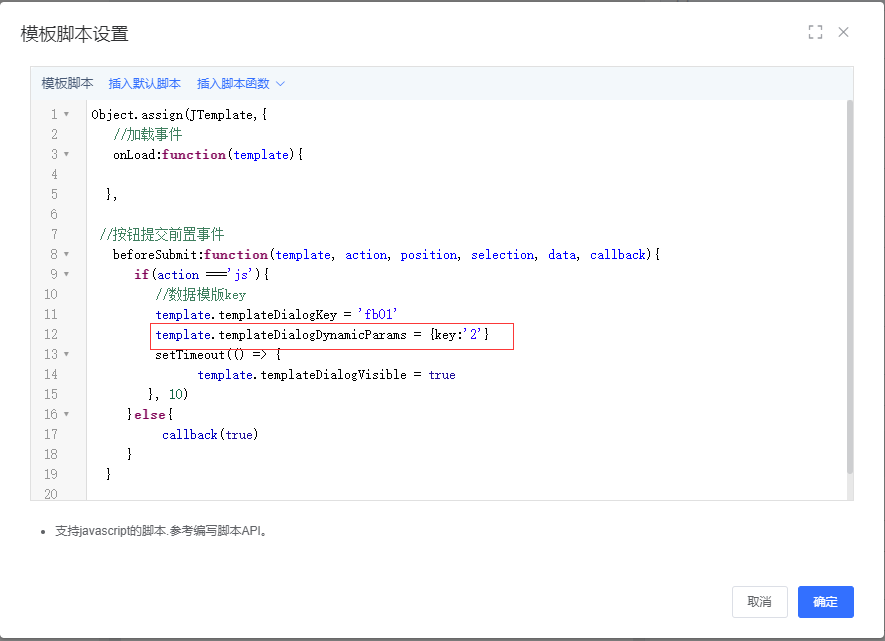Place cursor in templateDialogDynamicParams line

(322, 335)
